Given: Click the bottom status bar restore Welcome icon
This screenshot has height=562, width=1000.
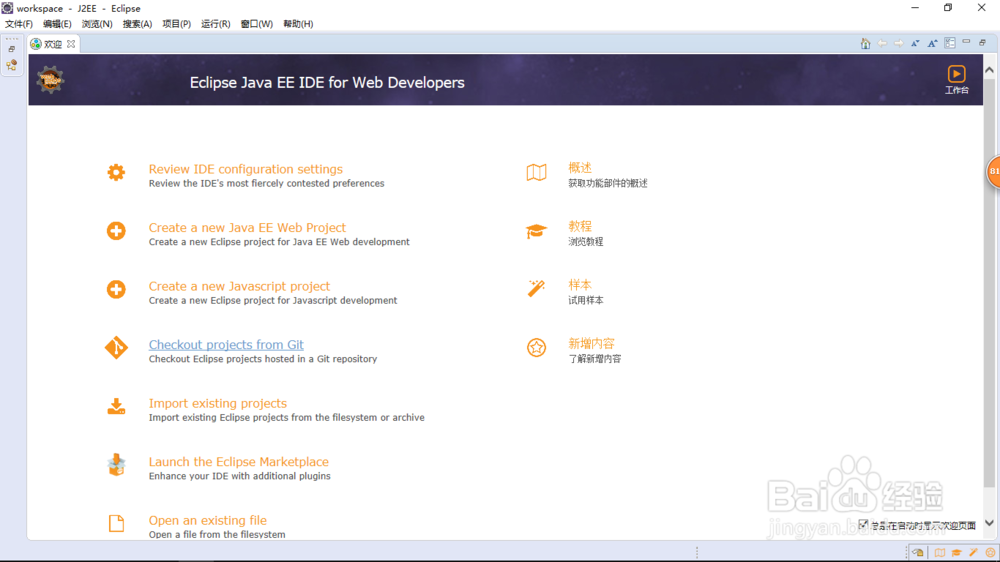Looking at the screenshot, I should pos(917,552).
